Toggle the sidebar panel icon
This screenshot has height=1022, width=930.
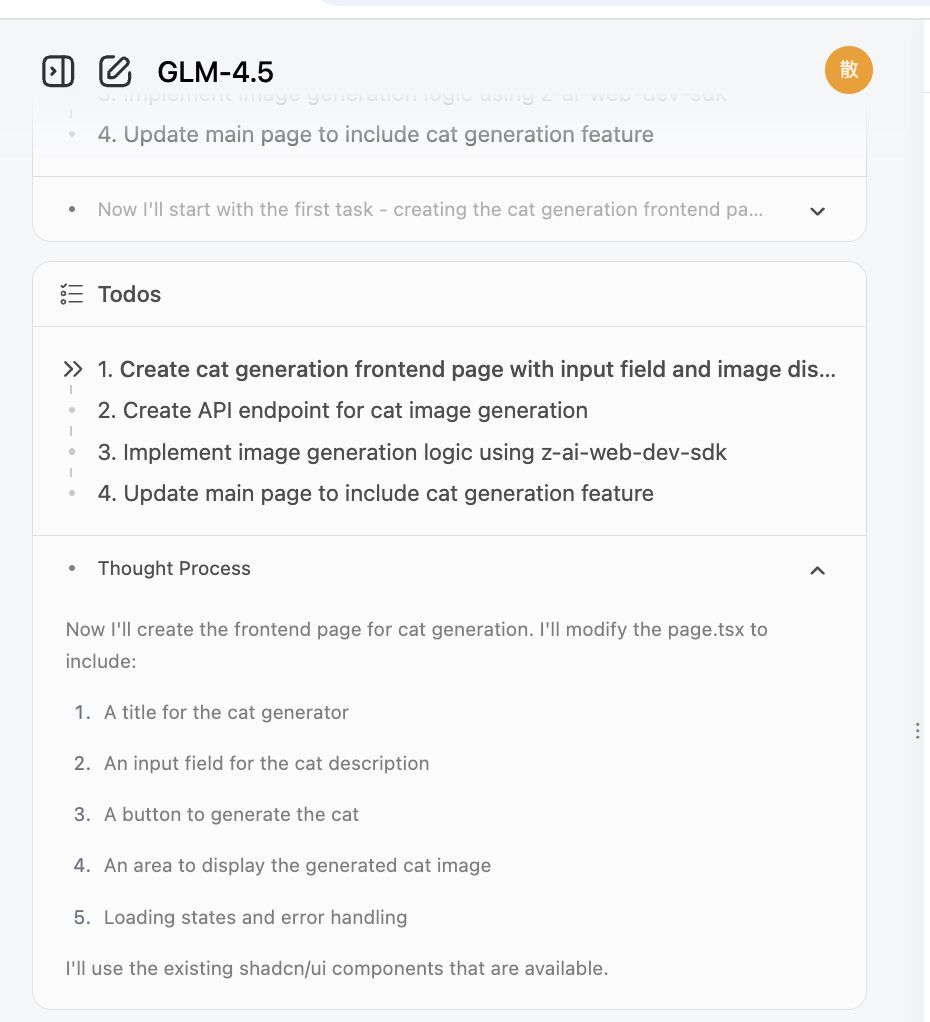(58, 71)
